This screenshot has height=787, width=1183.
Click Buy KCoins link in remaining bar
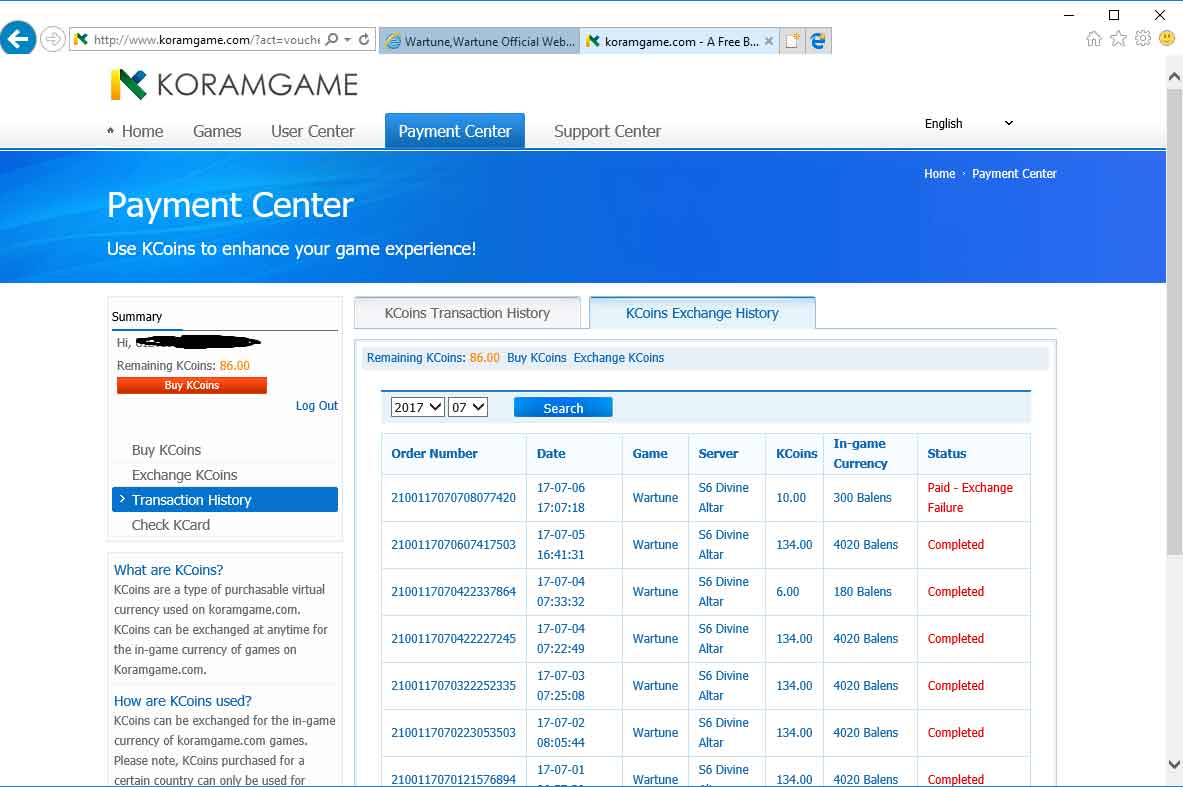coord(536,358)
